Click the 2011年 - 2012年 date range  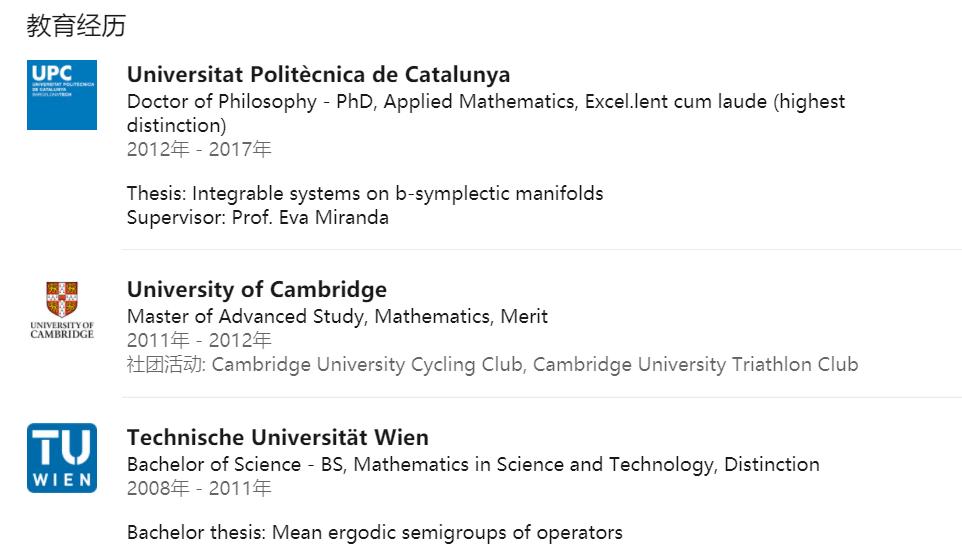pyautogui.click(x=199, y=340)
